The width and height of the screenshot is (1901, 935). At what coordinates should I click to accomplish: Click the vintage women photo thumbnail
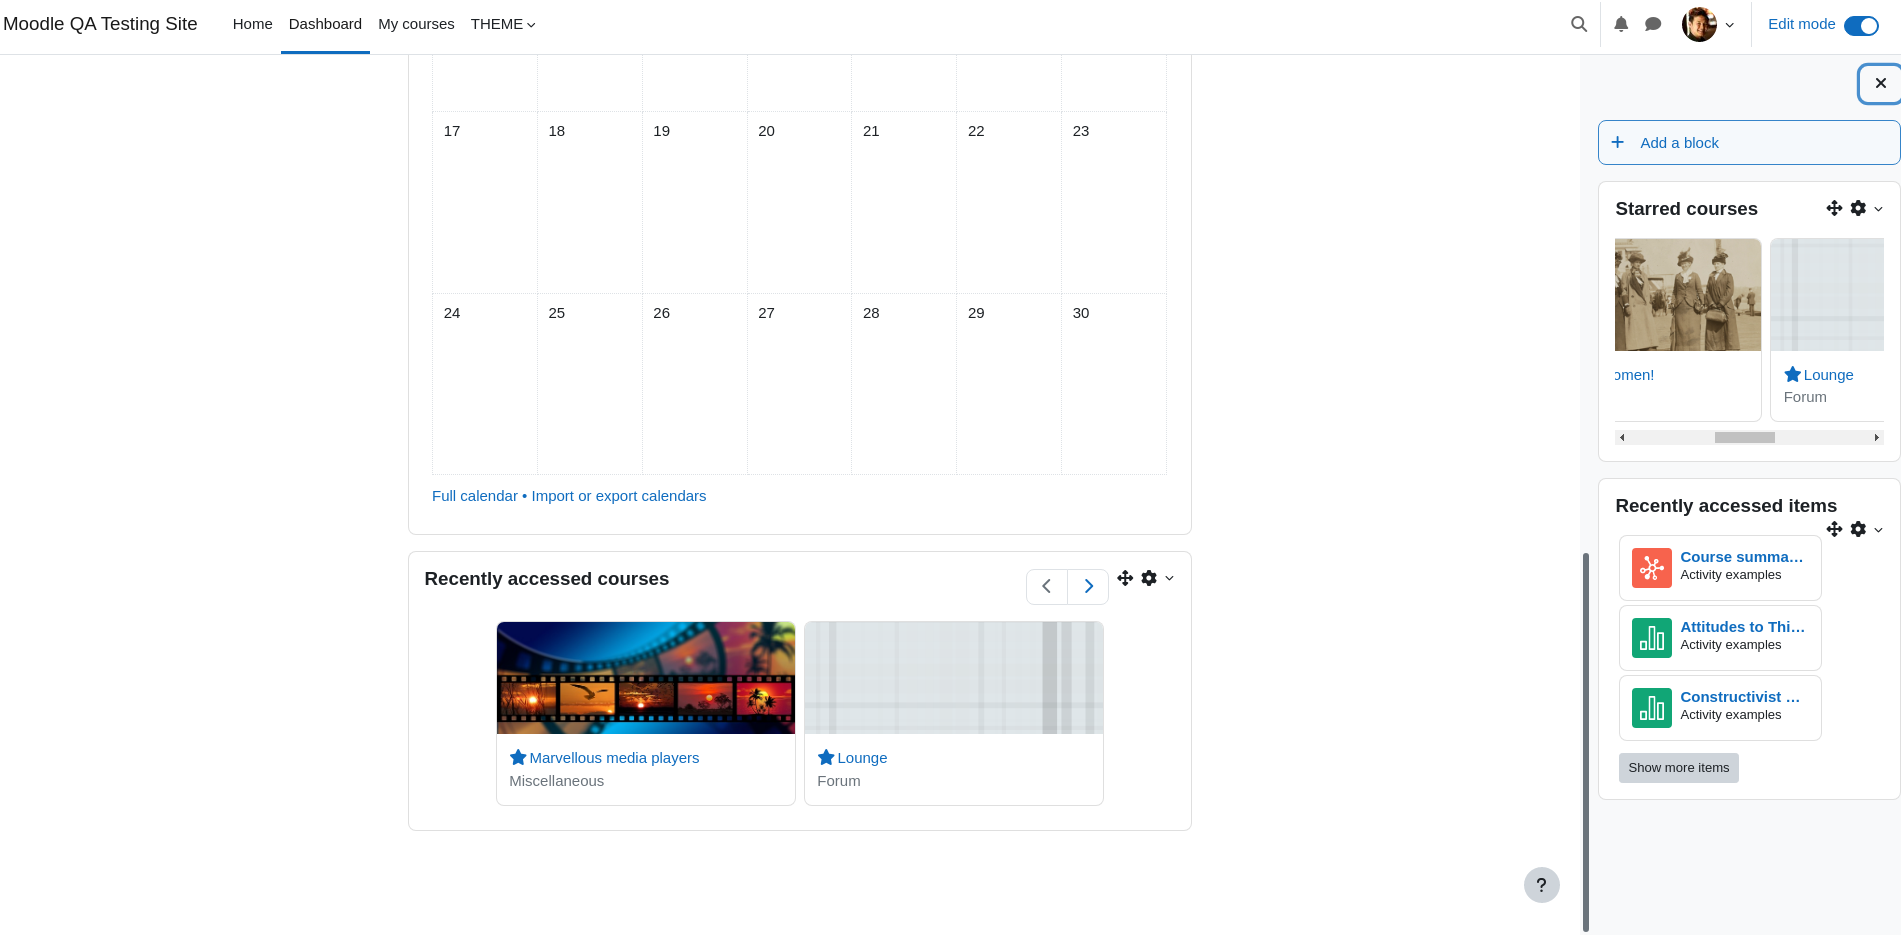[x=1688, y=295]
